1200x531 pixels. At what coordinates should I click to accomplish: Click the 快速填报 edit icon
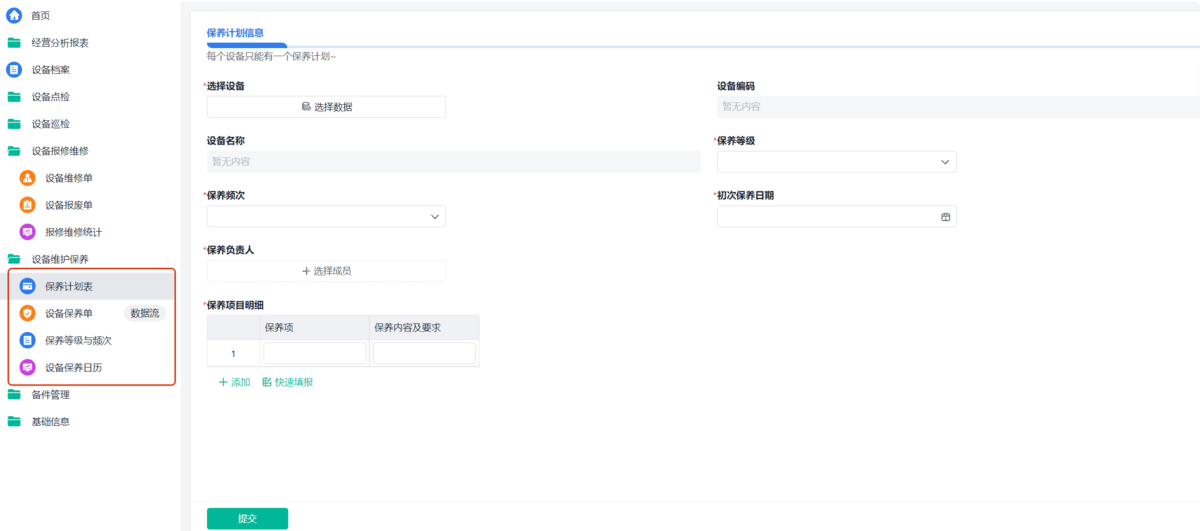(x=267, y=382)
